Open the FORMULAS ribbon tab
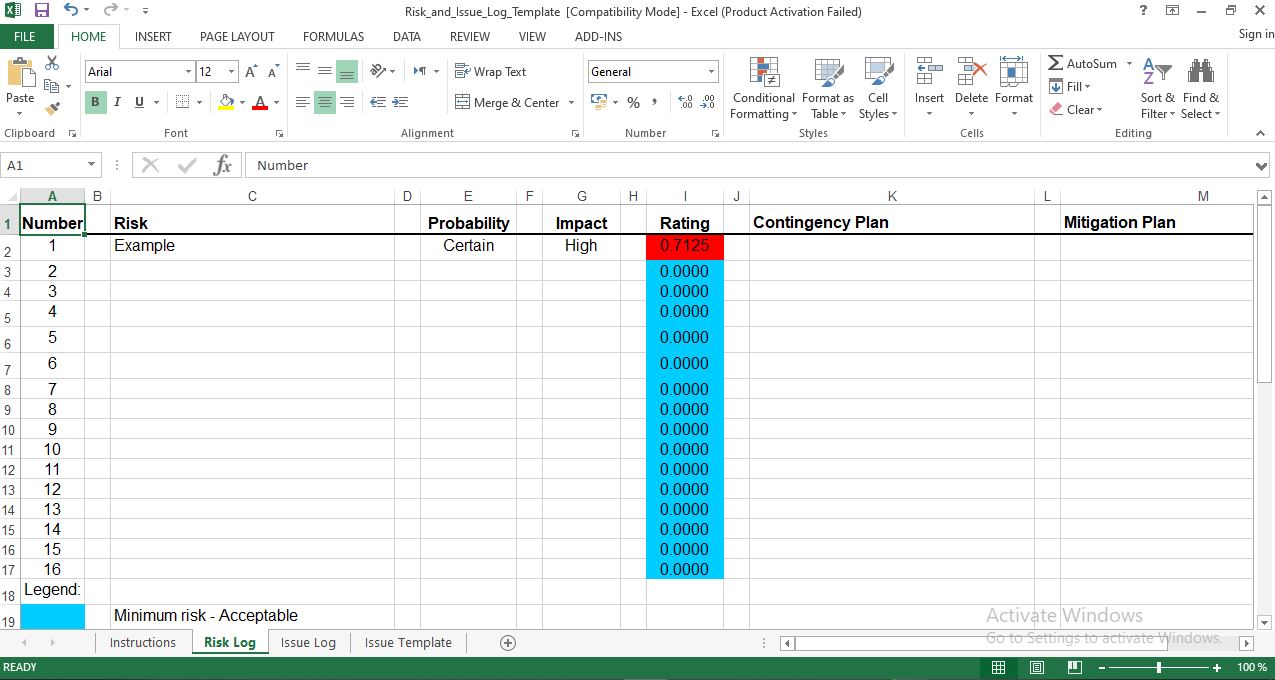Screen dimensions: 1275x680 pyautogui.click(x=333, y=36)
